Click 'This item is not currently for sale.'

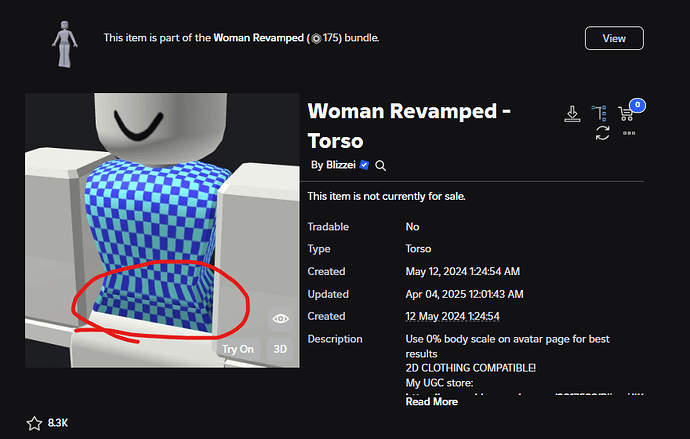(386, 196)
